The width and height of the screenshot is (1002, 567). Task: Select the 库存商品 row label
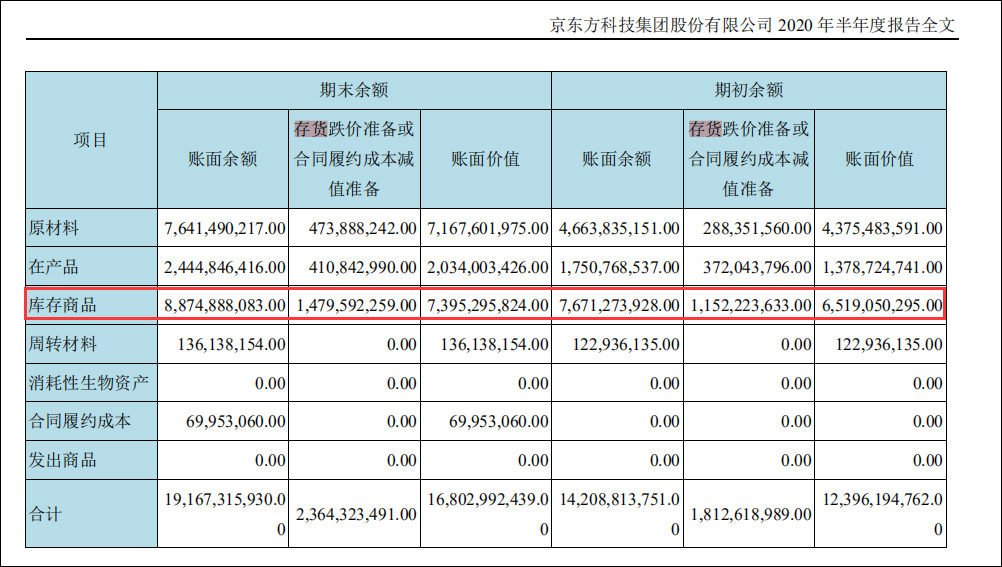click(x=63, y=305)
